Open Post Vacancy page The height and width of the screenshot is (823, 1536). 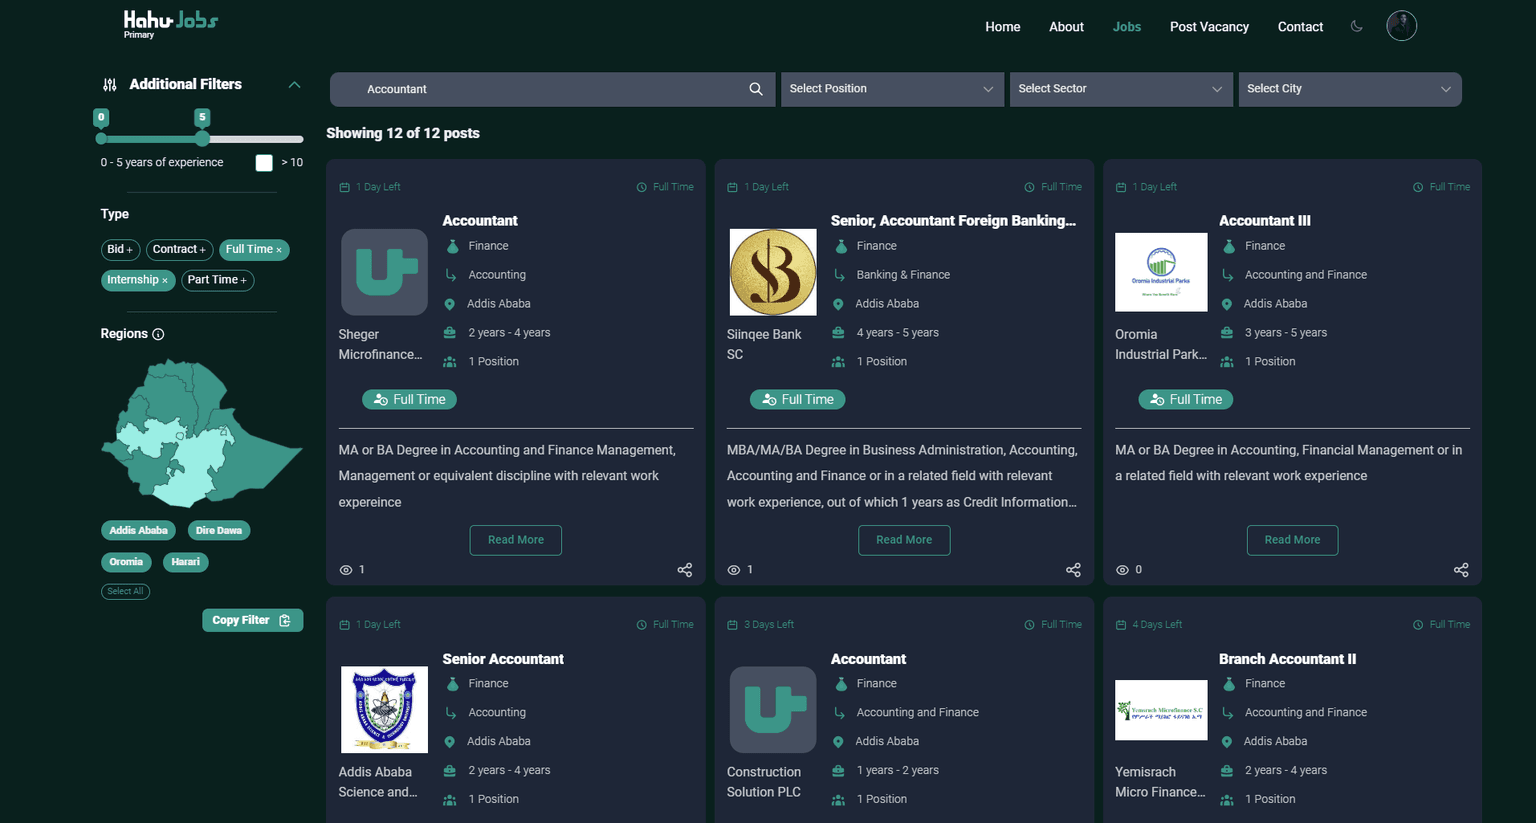(1209, 27)
